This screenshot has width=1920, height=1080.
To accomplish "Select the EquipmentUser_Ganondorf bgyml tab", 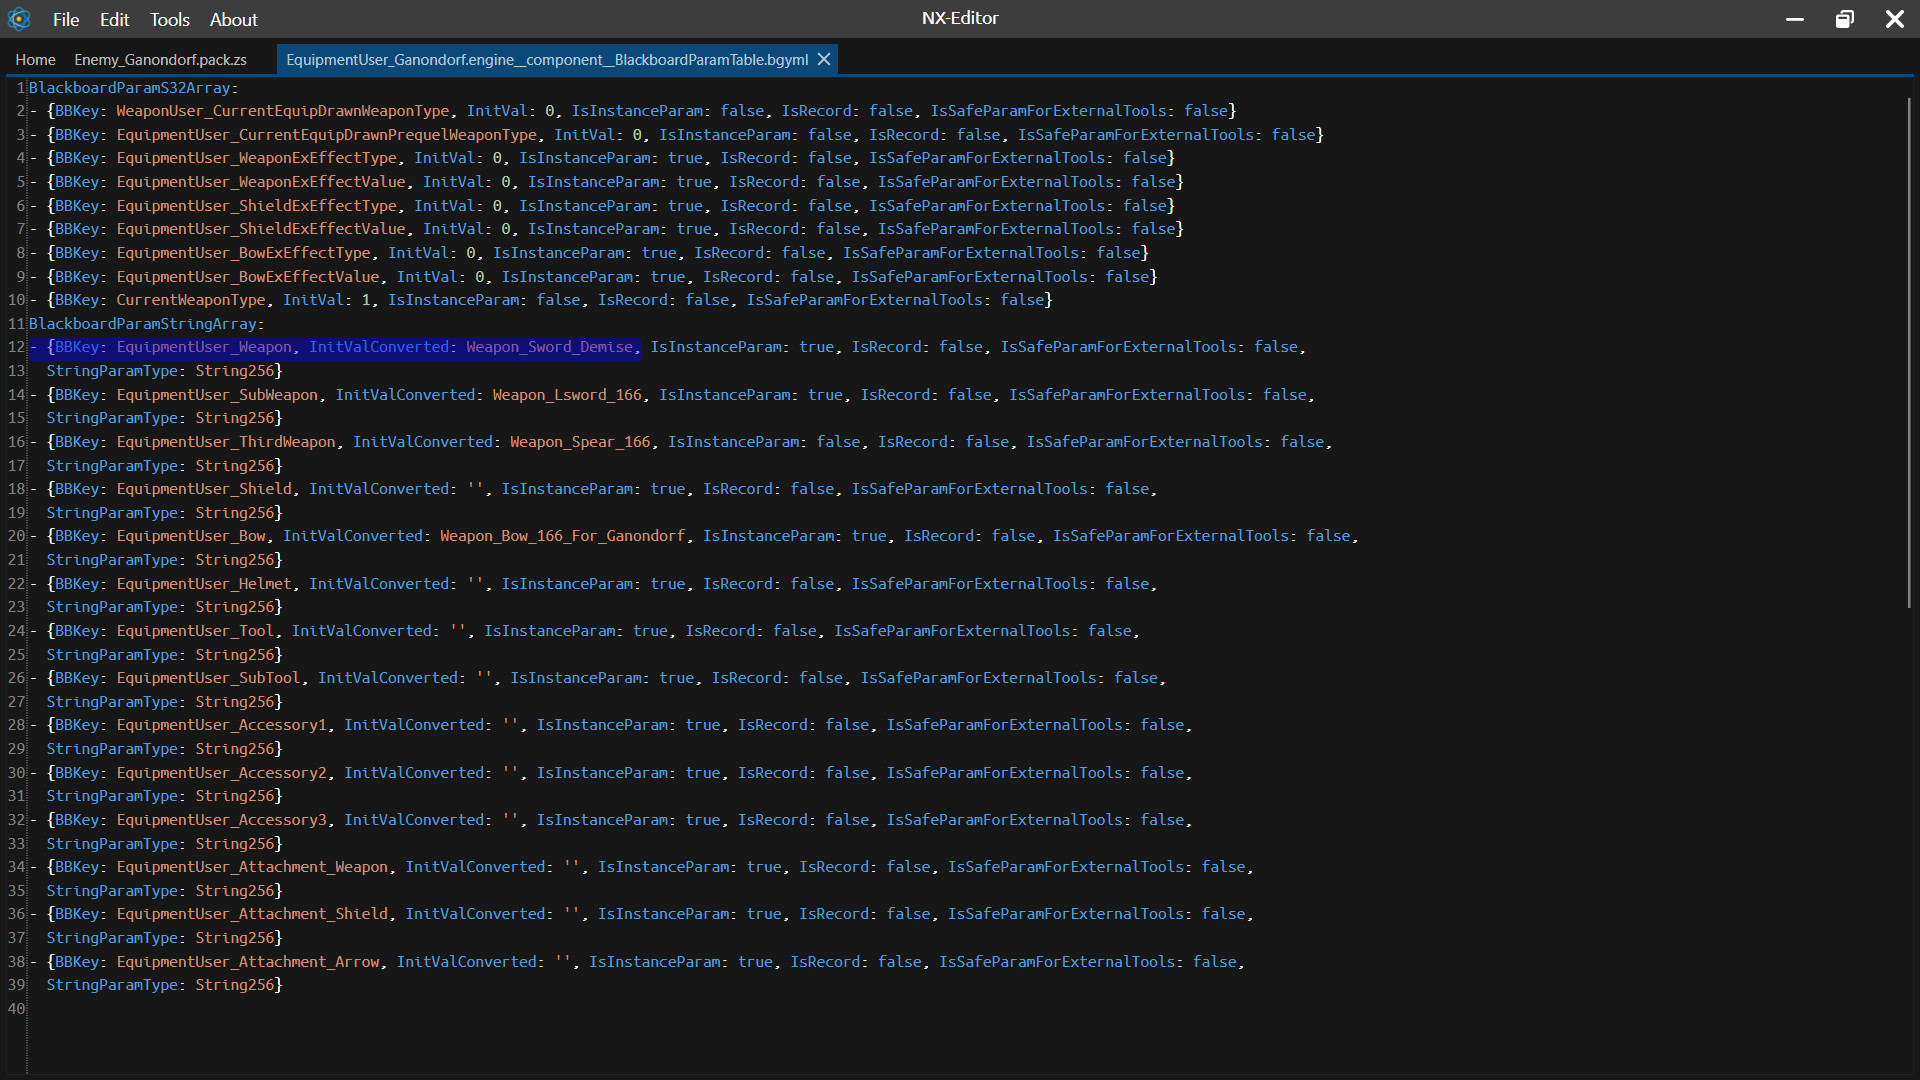I will point(546,60).
